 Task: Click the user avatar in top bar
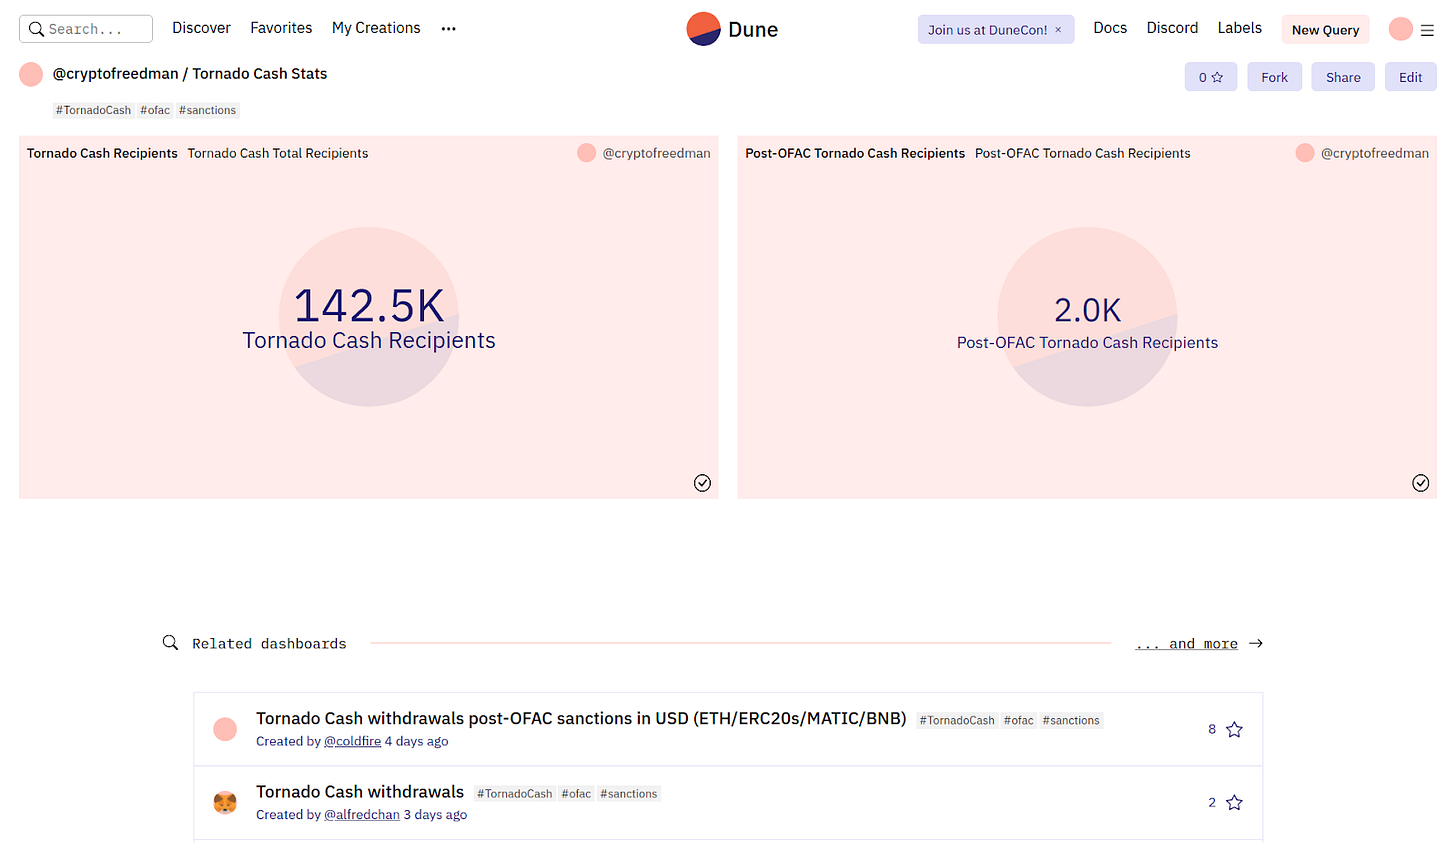click(x=1400, y=29)
